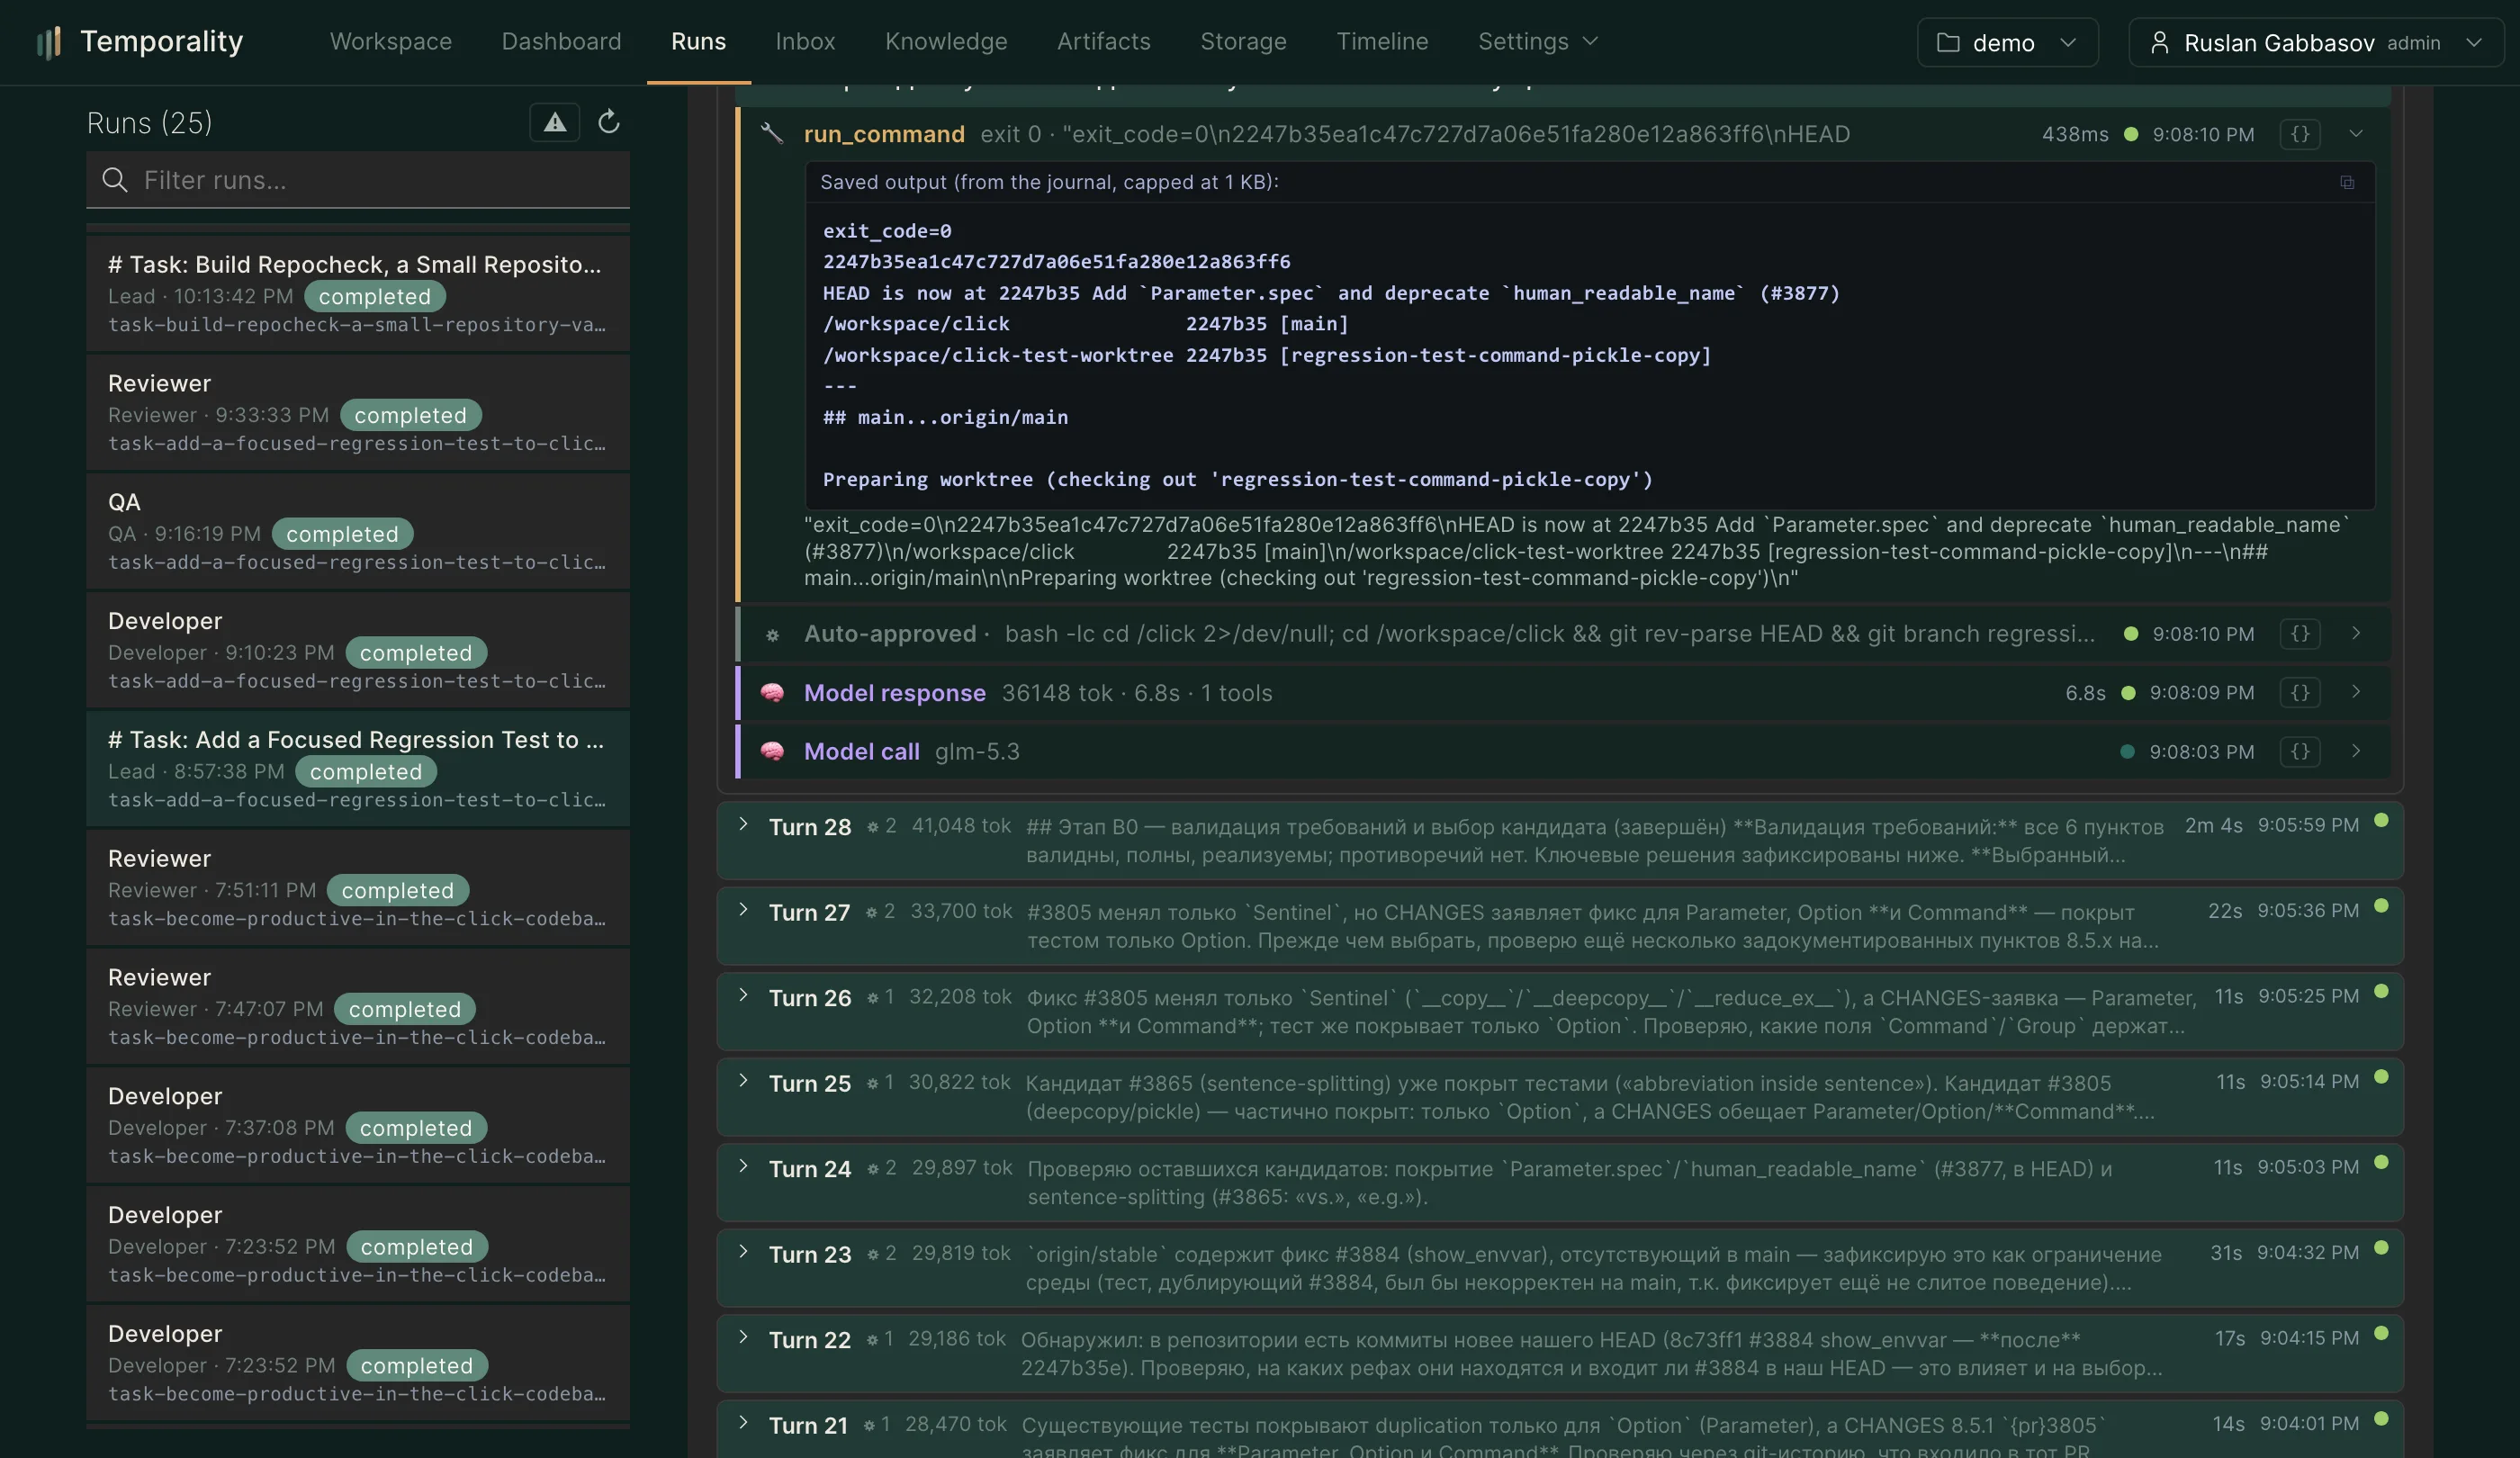Viewport: 2520px width, 1458px height.
Task: Click the warning triangle runs filter
Action: pos(555,123)
